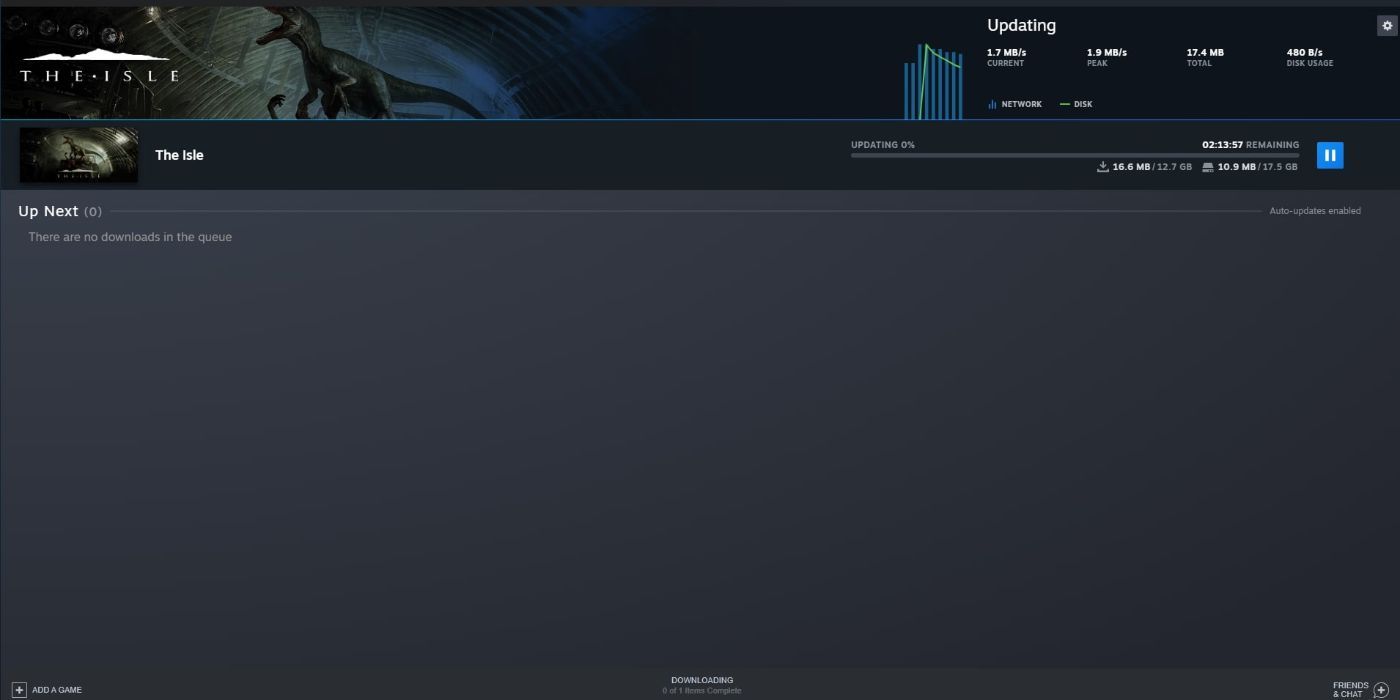
Task: Open download settings gear icon
Action: tap(1386, 26)
